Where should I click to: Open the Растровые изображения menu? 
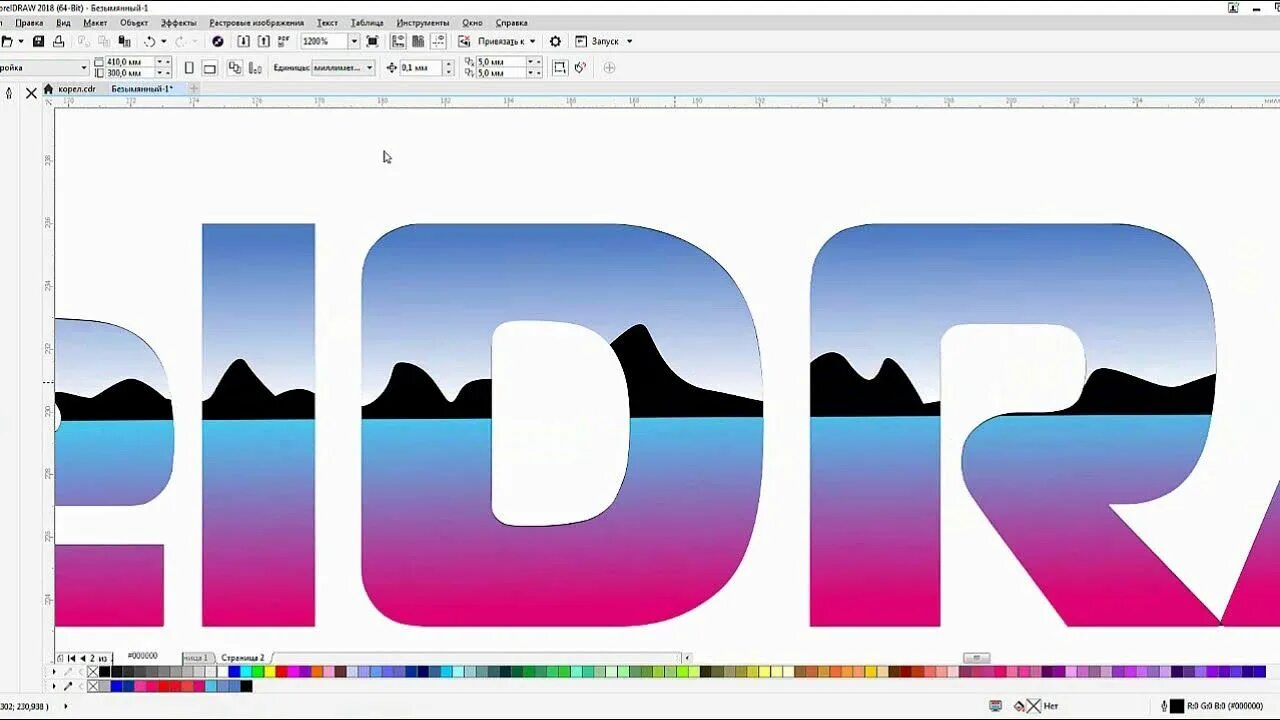256,22
